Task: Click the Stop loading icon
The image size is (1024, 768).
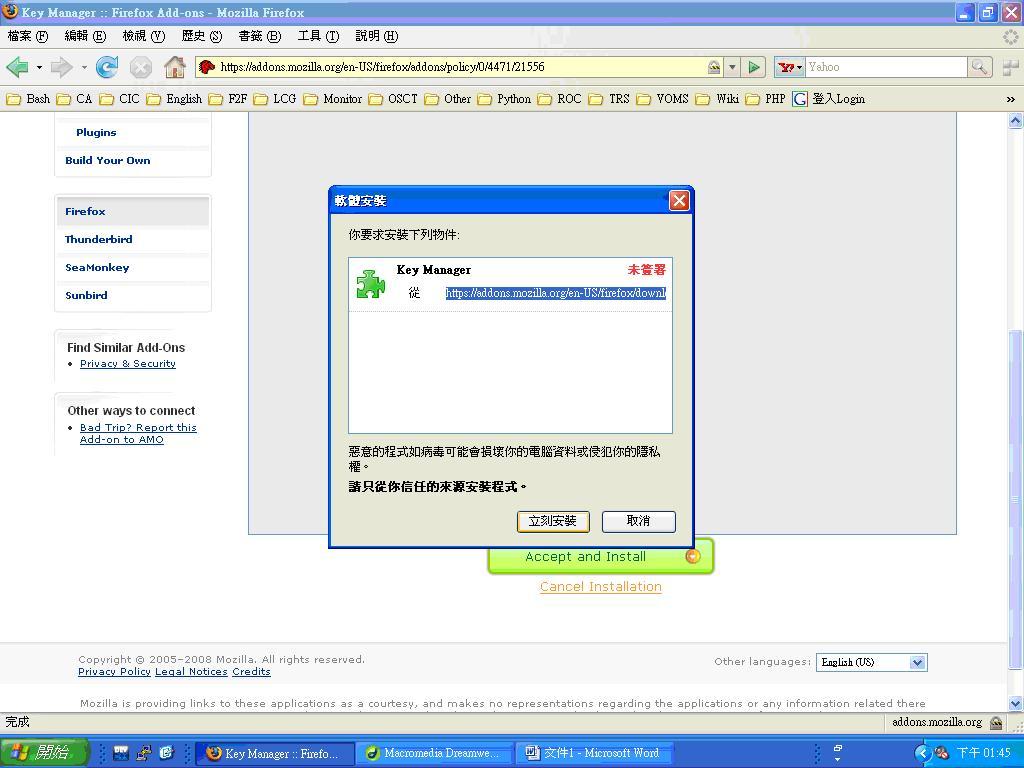Action: tap(140, 67)
